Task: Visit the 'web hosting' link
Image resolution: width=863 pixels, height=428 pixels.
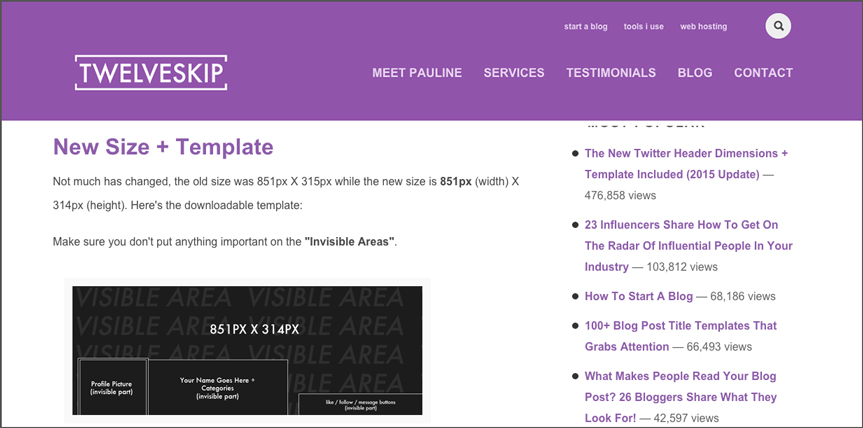Action: pos(703,26)
